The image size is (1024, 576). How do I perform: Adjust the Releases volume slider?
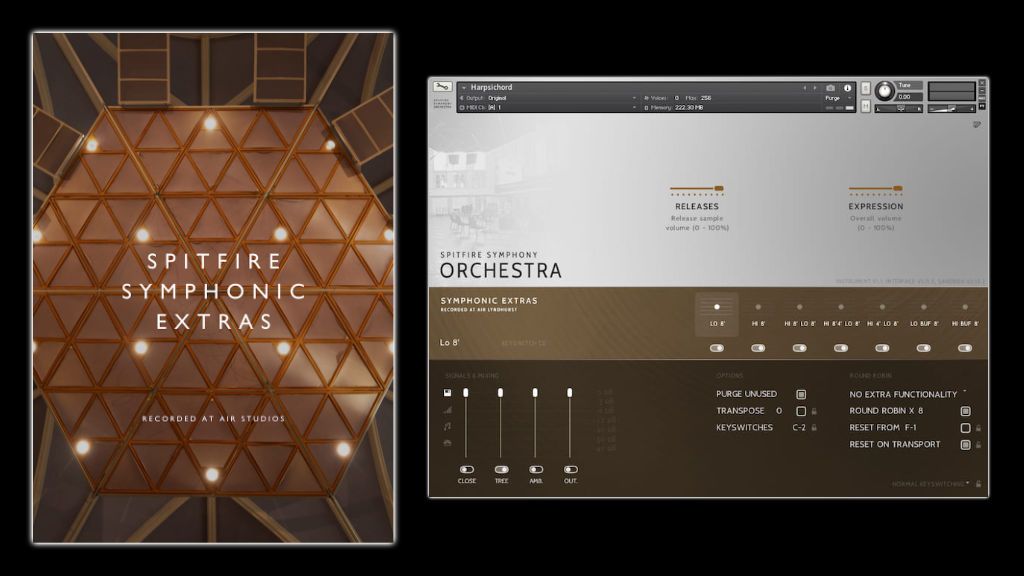696,189
